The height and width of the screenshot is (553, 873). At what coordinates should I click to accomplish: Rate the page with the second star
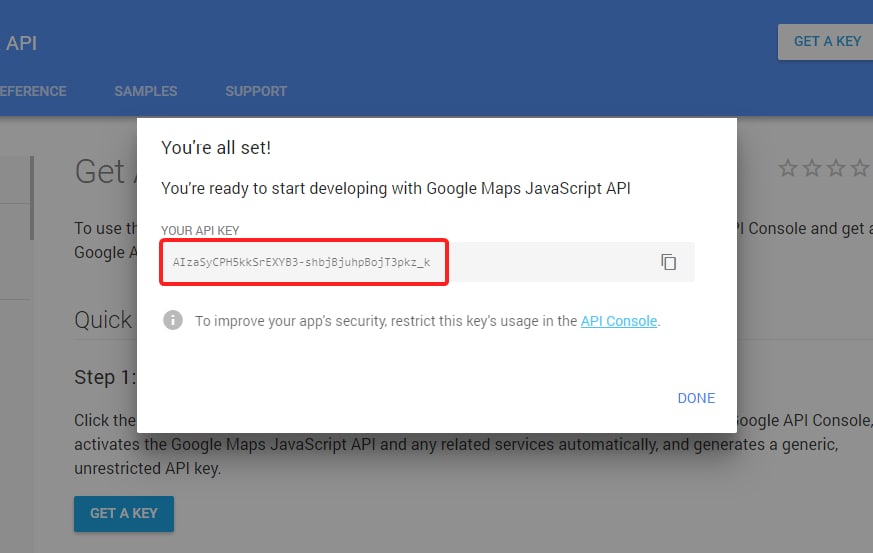pyautogui.click(x=812, y=168)
